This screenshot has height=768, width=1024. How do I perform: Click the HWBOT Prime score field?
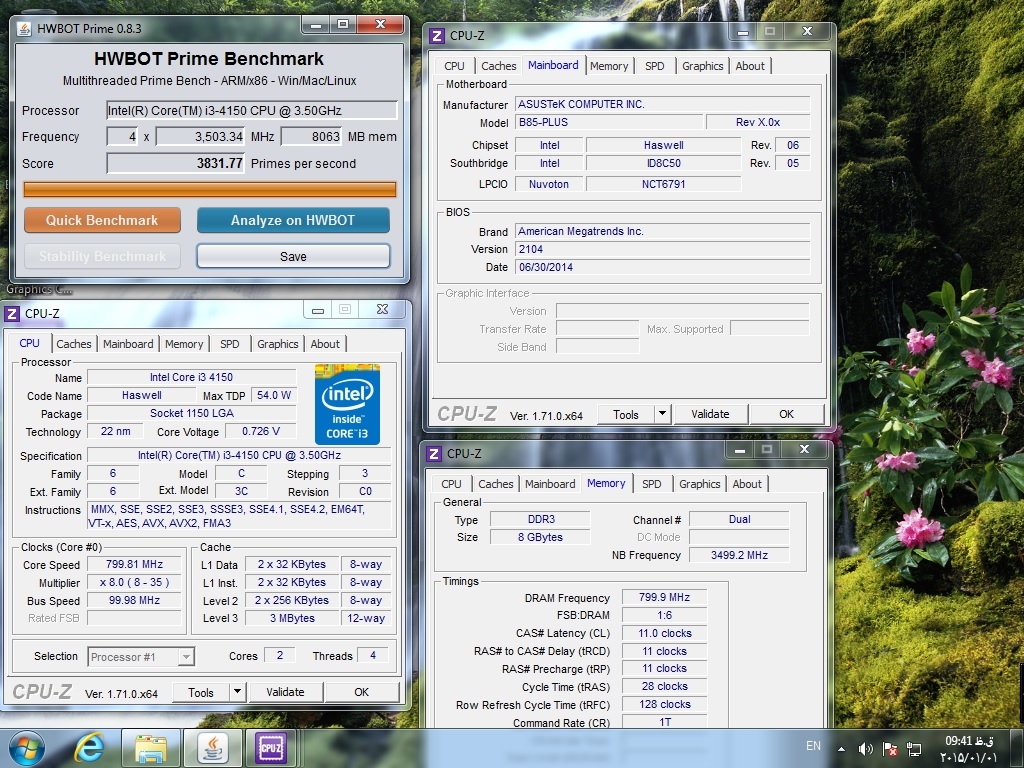(176, 163)
